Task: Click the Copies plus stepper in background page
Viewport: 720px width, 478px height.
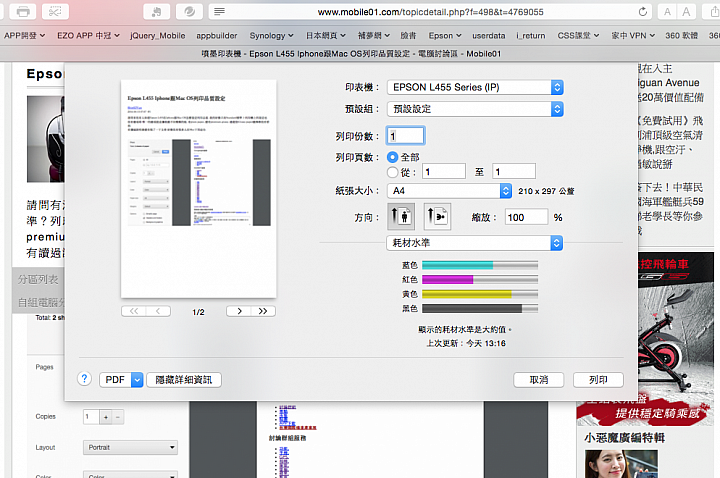Action: pos(106,417)
